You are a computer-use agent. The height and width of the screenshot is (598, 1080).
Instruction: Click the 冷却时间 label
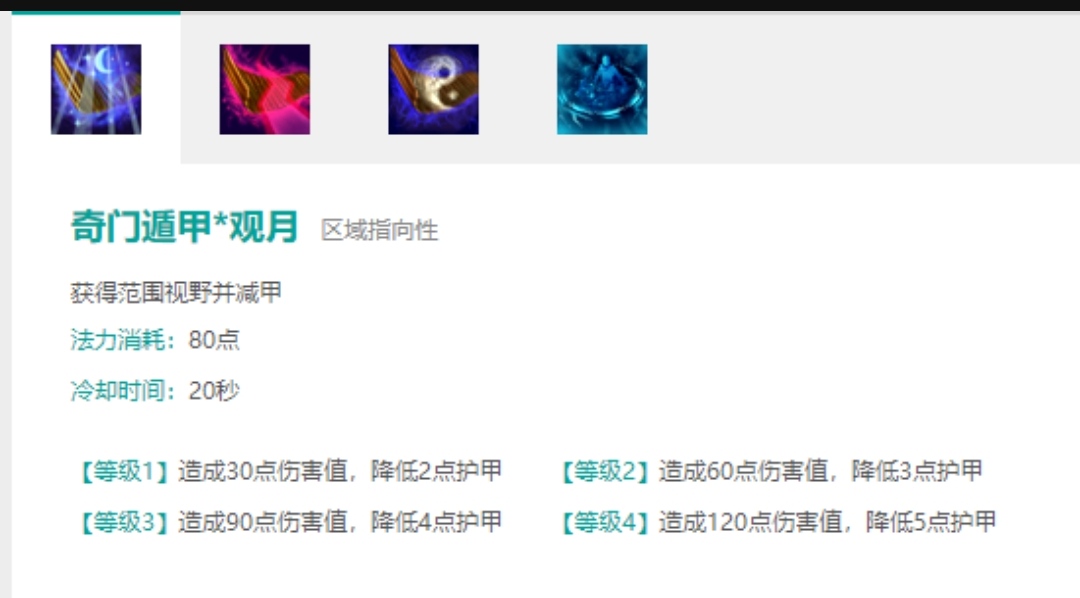point(118,391)
